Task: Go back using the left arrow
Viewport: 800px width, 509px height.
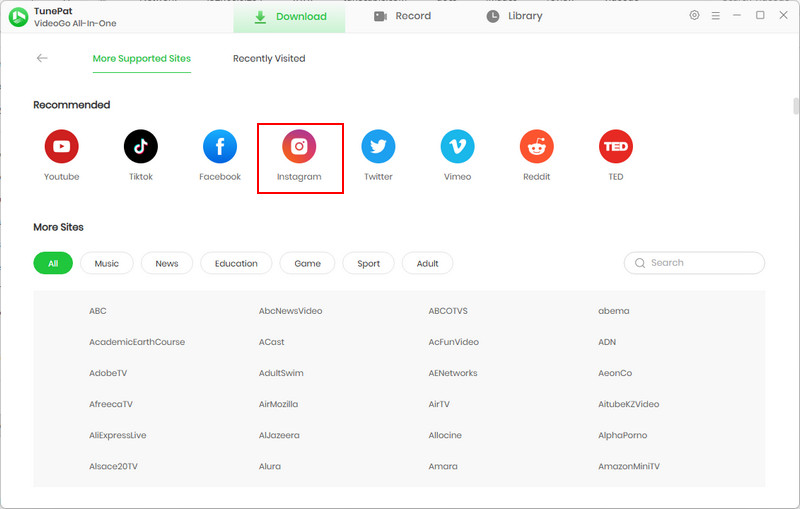Action: click(42, 58)
